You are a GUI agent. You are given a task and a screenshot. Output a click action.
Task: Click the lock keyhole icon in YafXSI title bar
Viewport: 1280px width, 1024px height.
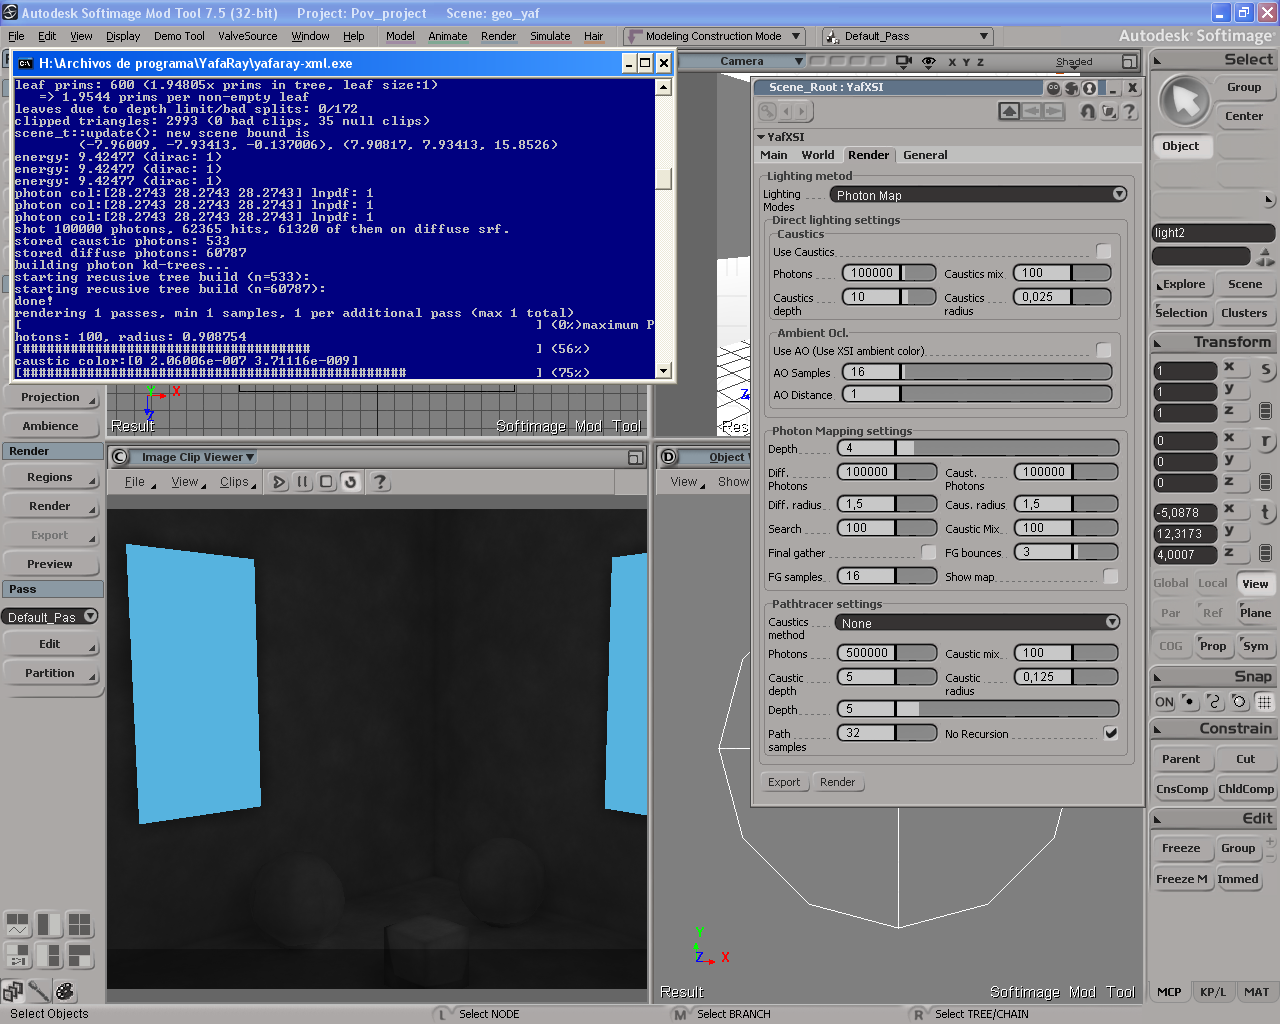pyautogui.click(x=1090, y=87)
